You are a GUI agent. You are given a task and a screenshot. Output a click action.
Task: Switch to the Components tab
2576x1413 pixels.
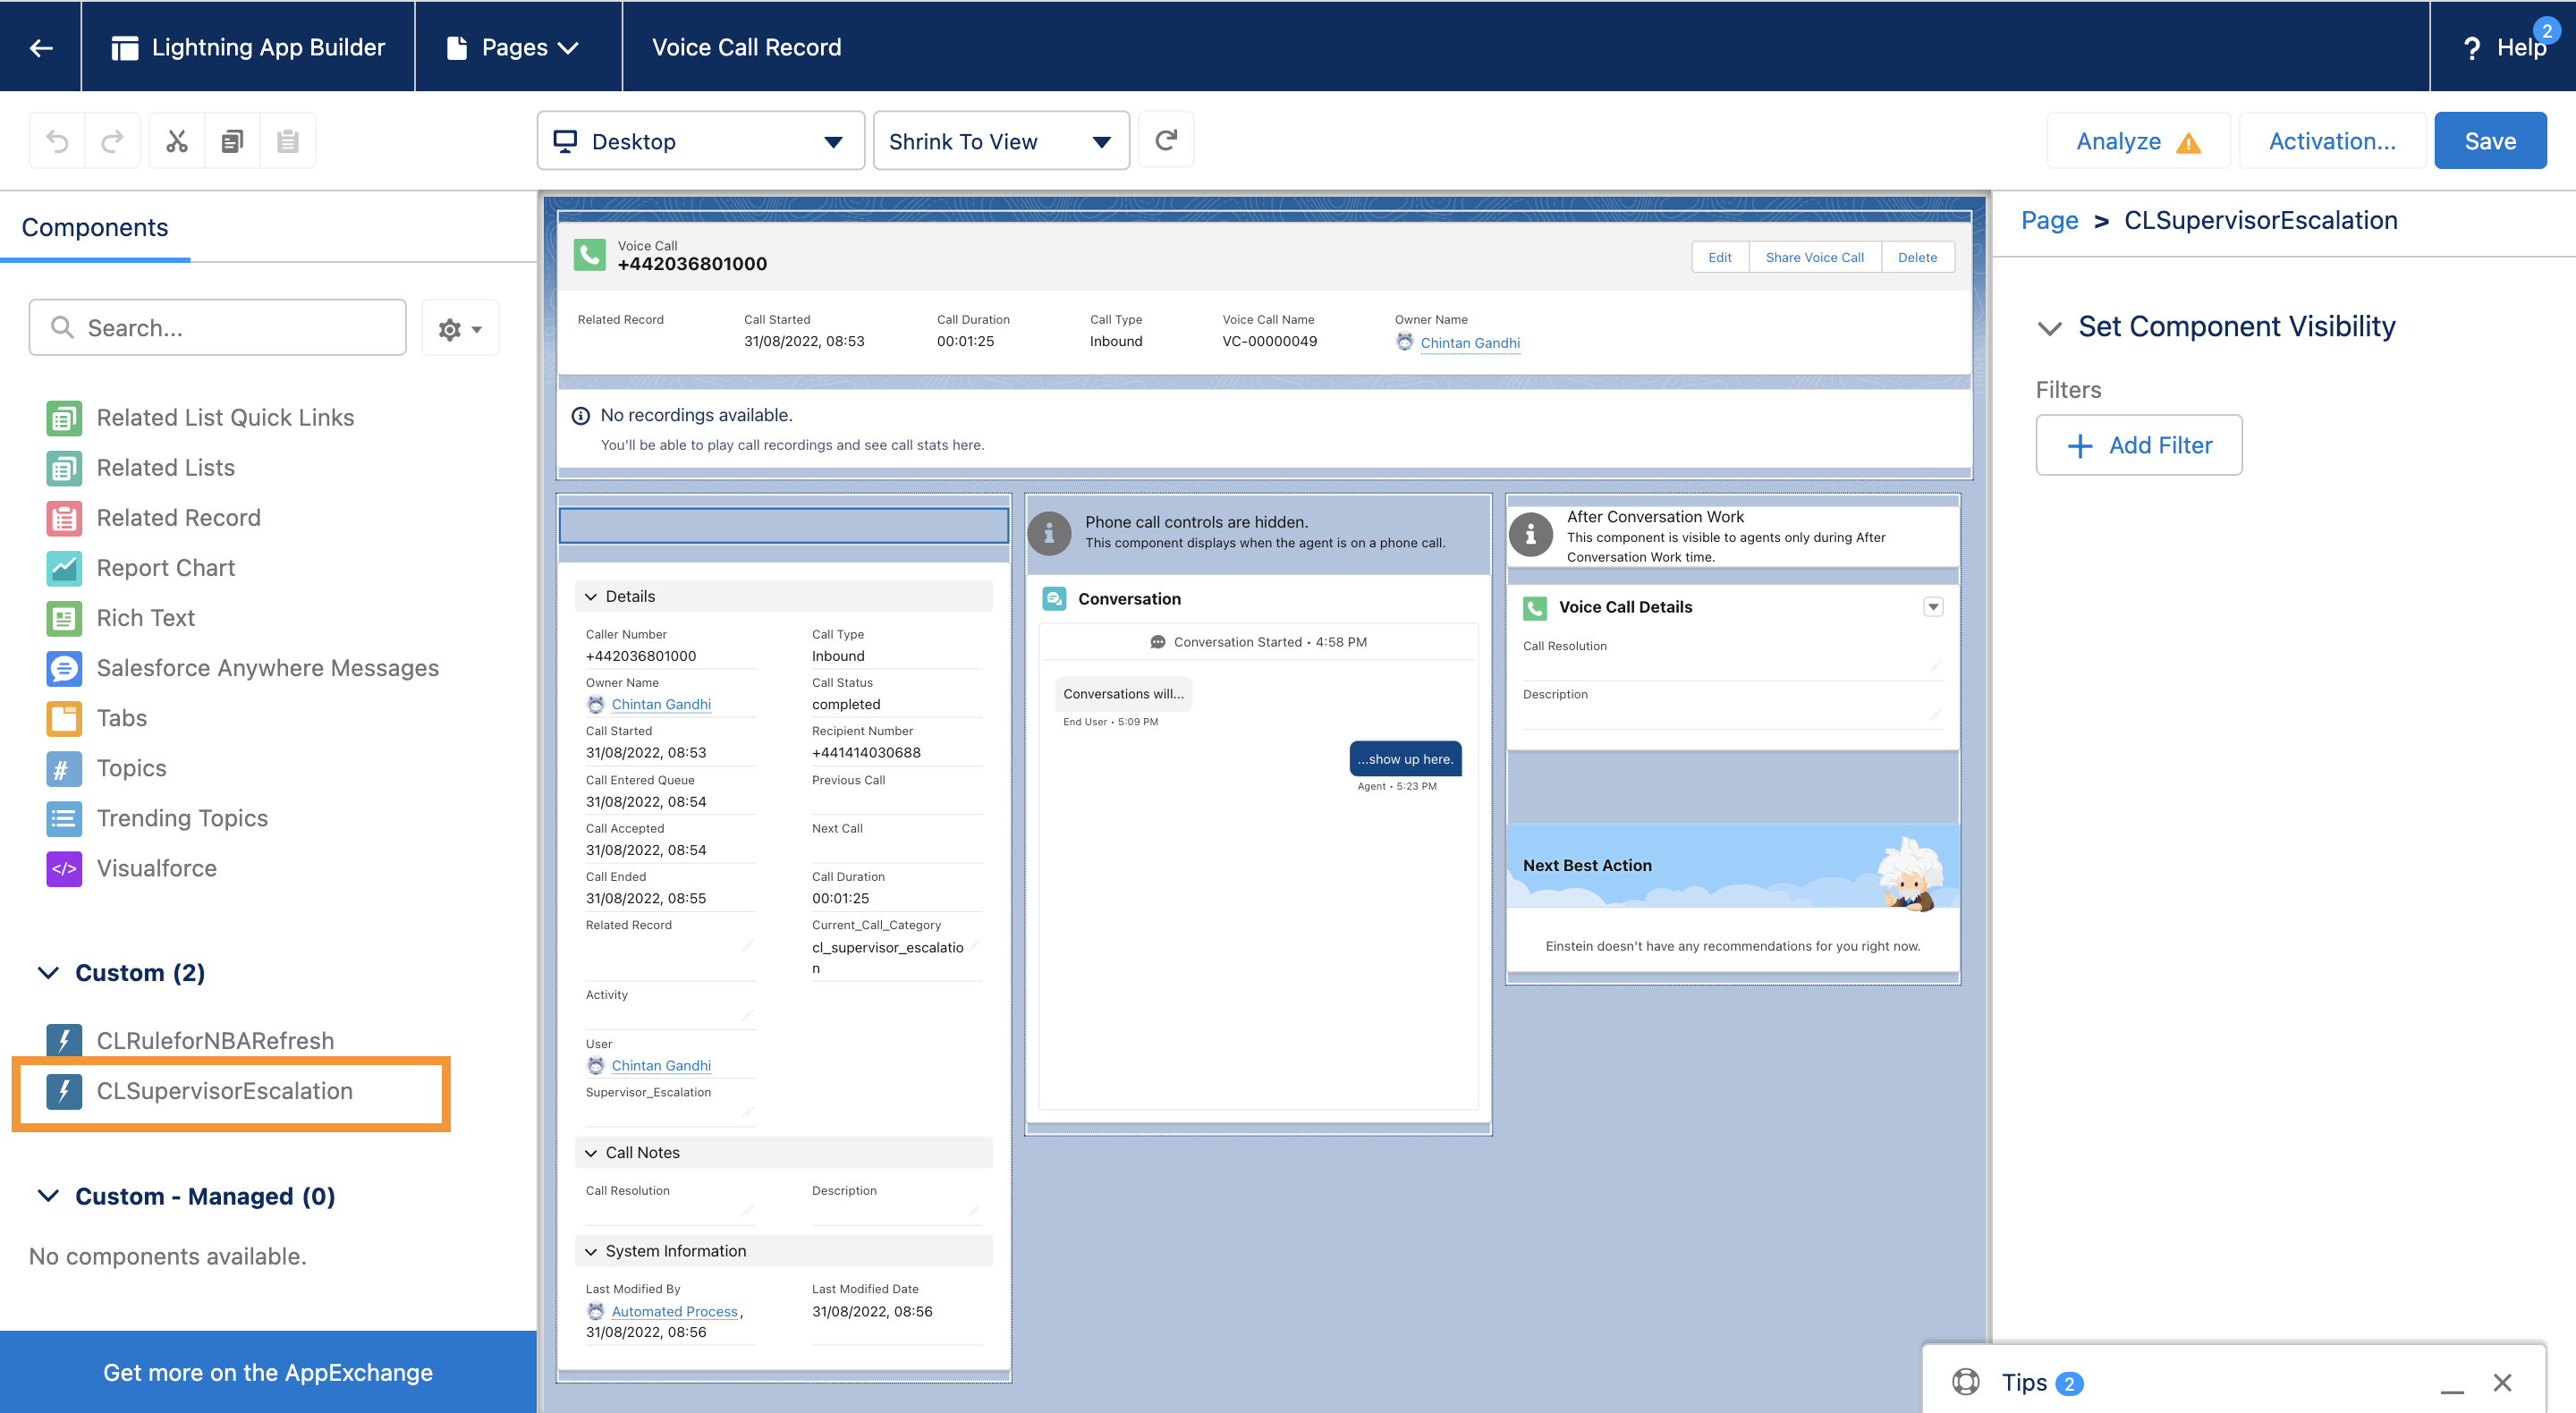(95, 227)
